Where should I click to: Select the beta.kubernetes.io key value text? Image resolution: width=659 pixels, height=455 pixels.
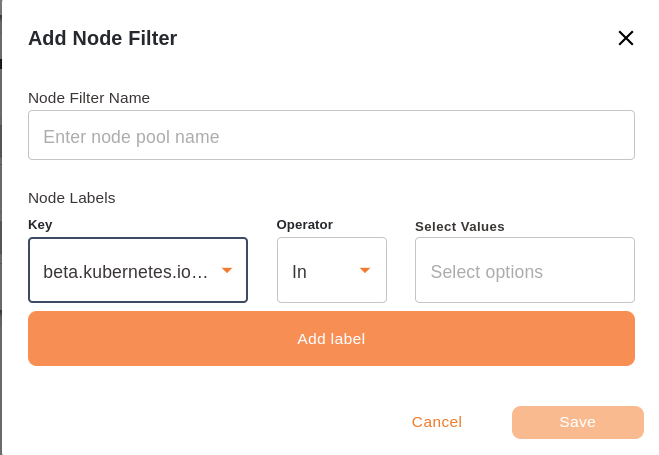(126, 272)
